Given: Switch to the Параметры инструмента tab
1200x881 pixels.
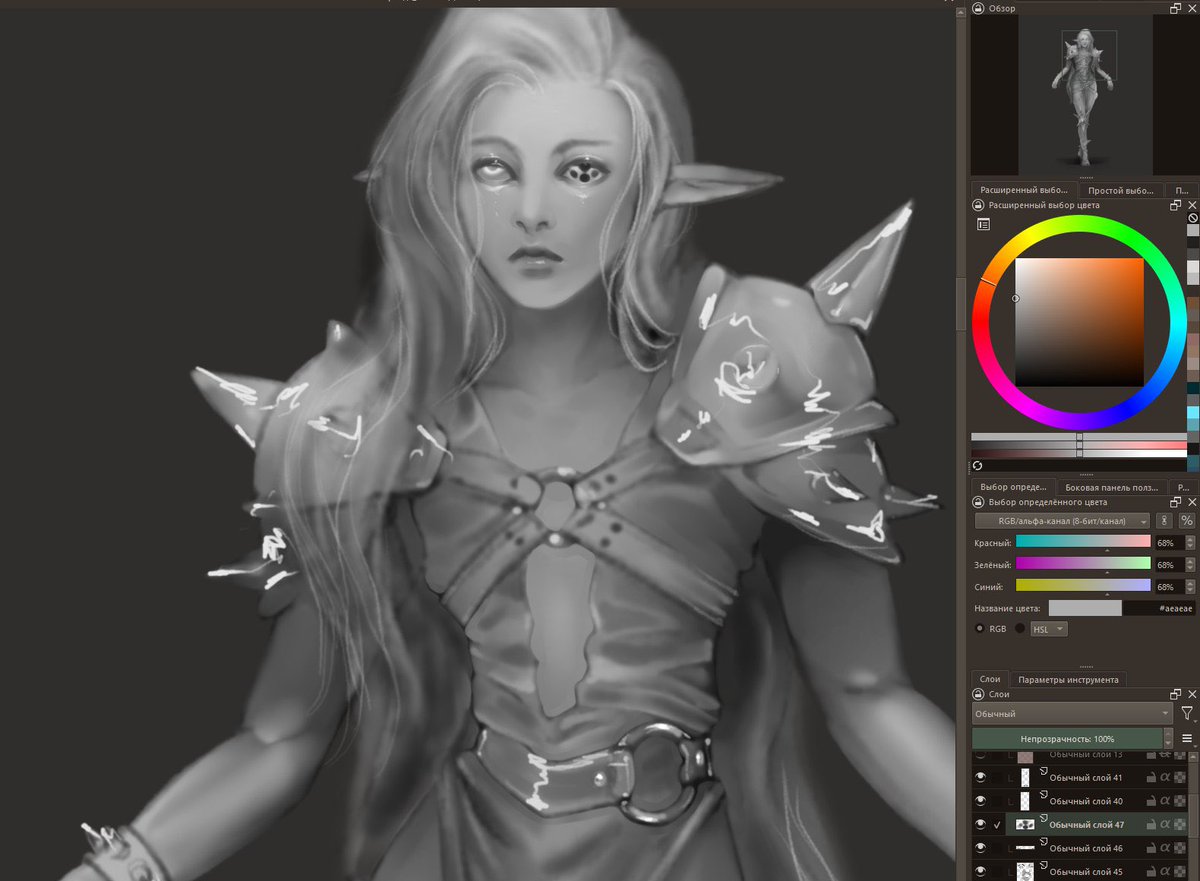Looking at the screenshot, I should point(1067,679).
